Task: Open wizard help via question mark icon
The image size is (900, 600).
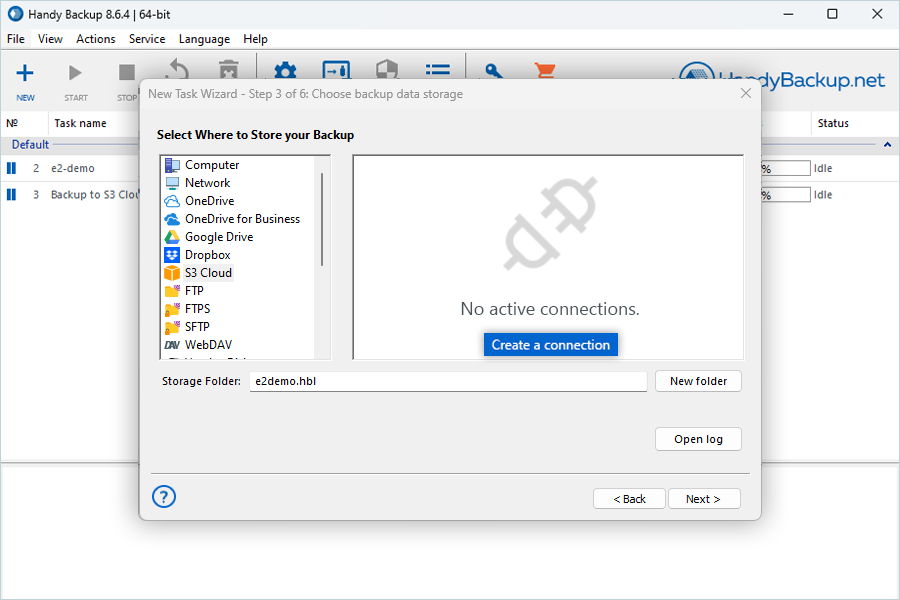Action: coord(164,497)
